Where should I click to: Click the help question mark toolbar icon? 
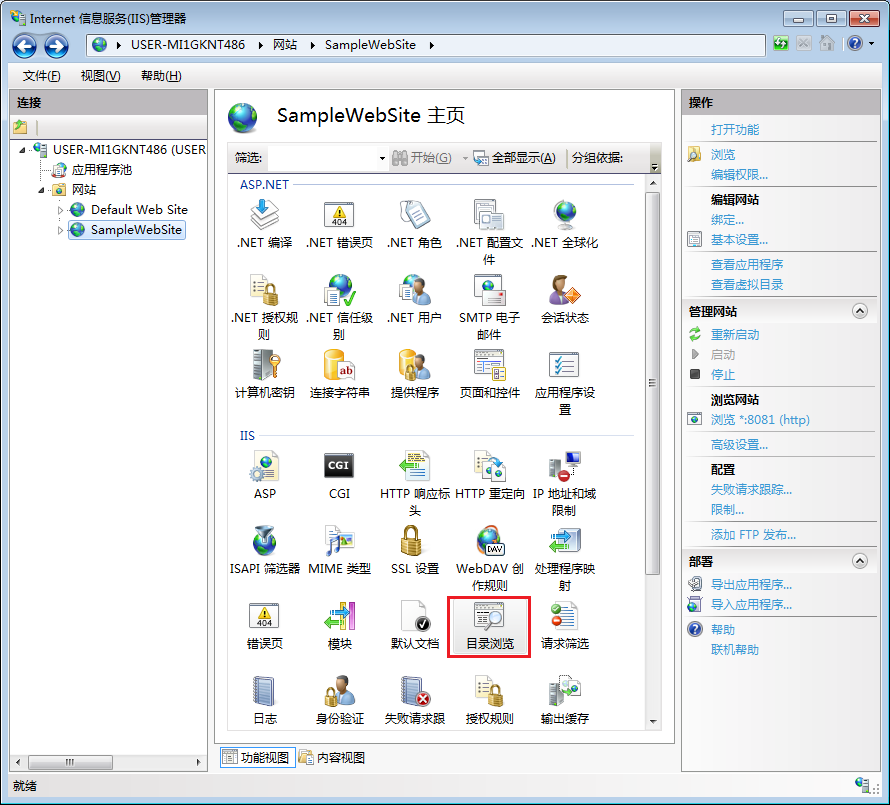(855, 43)
